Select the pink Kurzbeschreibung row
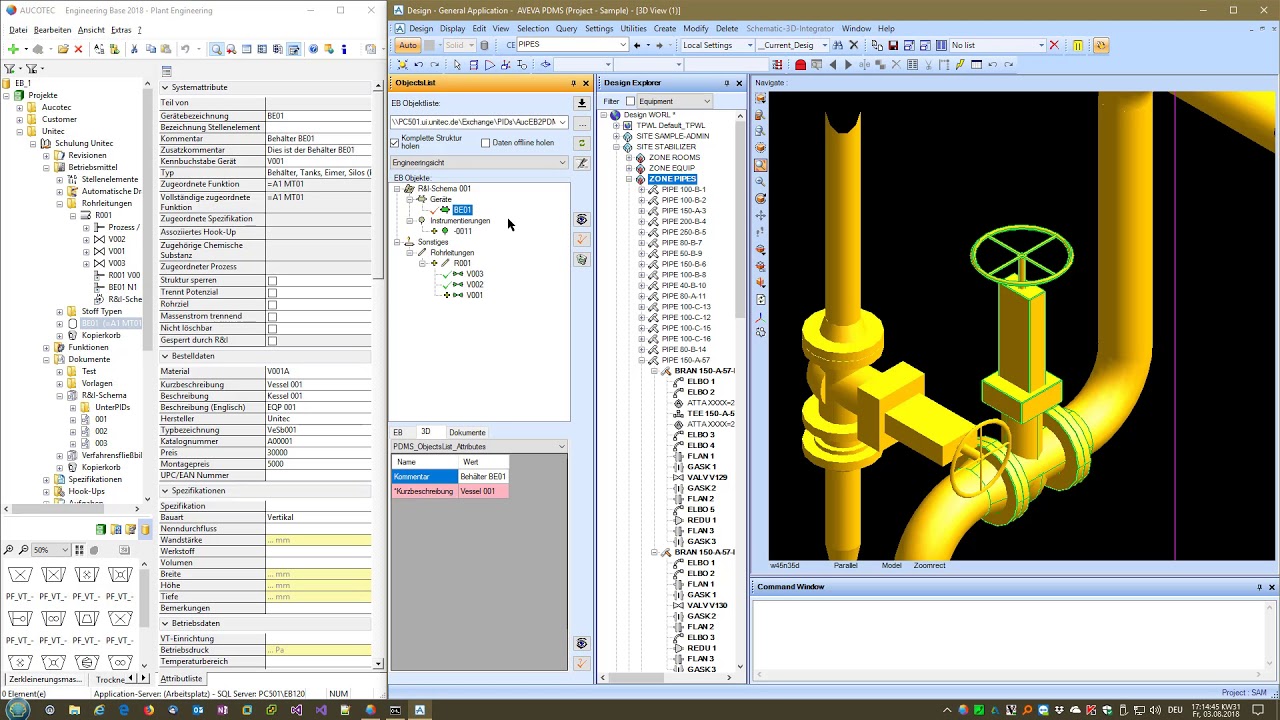The width and height of the screenshot is (1280, 720). [x=450, y=491]
